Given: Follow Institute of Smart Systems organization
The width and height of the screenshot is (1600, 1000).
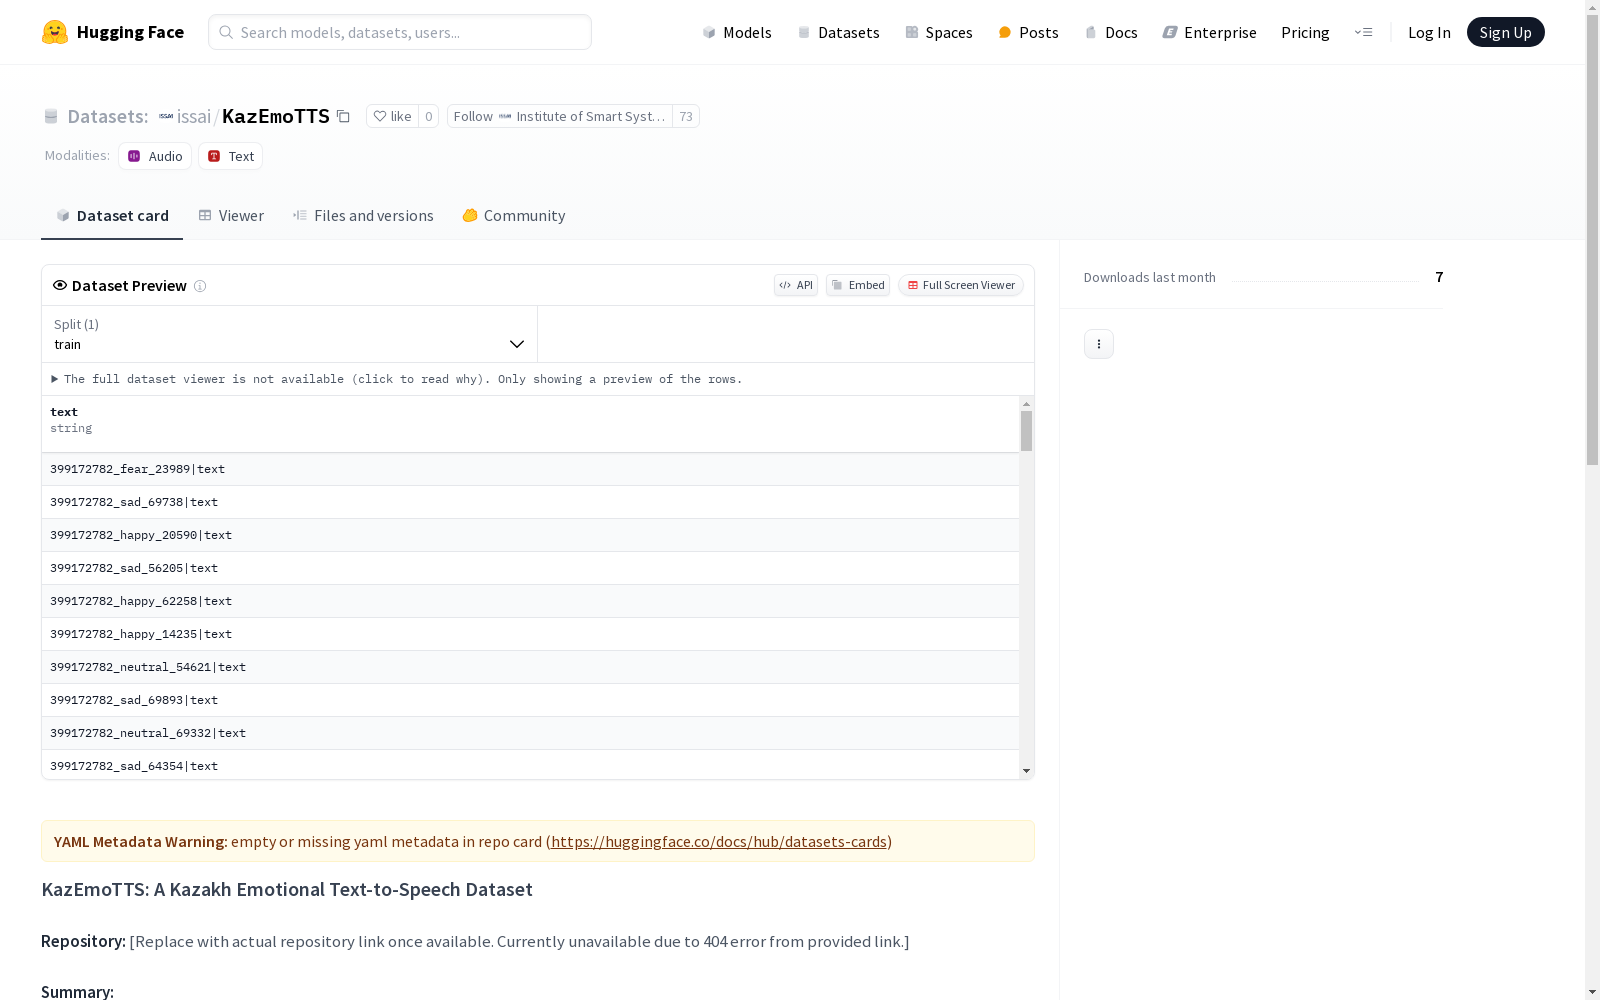Looking at the screenshot, I should 560,116.
